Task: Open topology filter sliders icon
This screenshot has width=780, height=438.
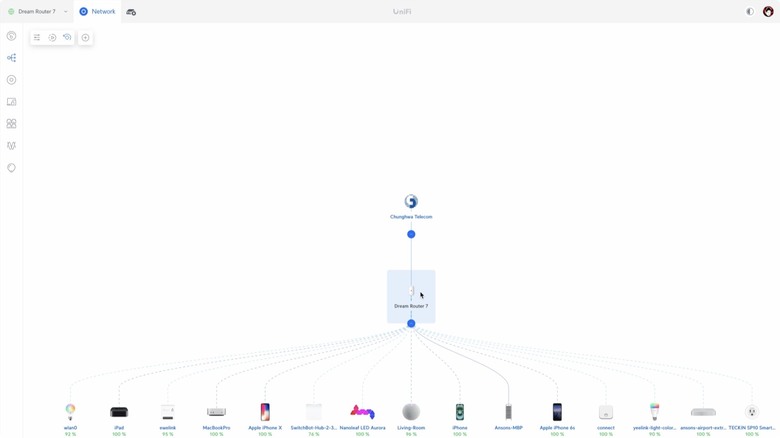Action: click(x=37, y=37)
